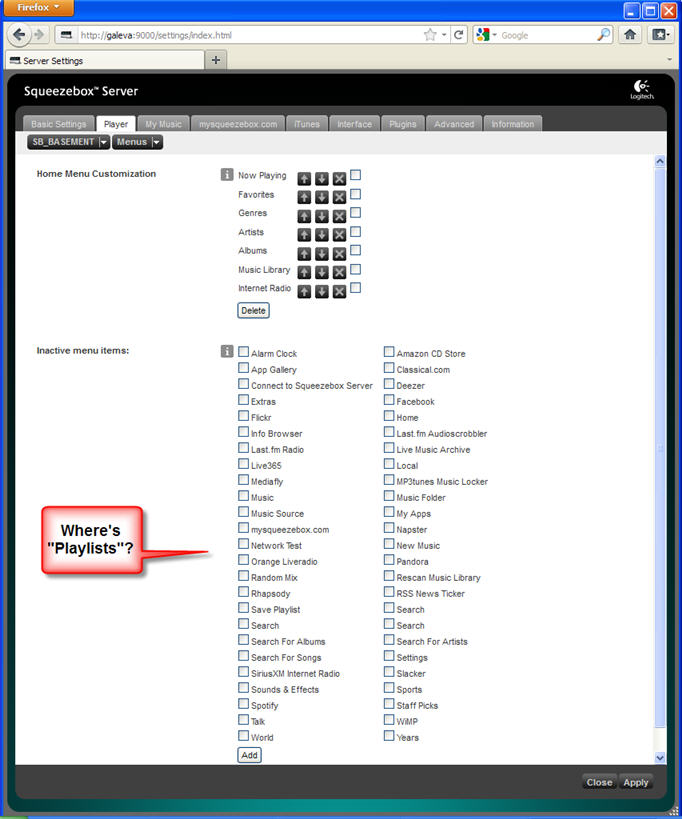Move Favorites up in home menu
The width and height of the screenshot is (682, 819).
click(x=304, y=196)
